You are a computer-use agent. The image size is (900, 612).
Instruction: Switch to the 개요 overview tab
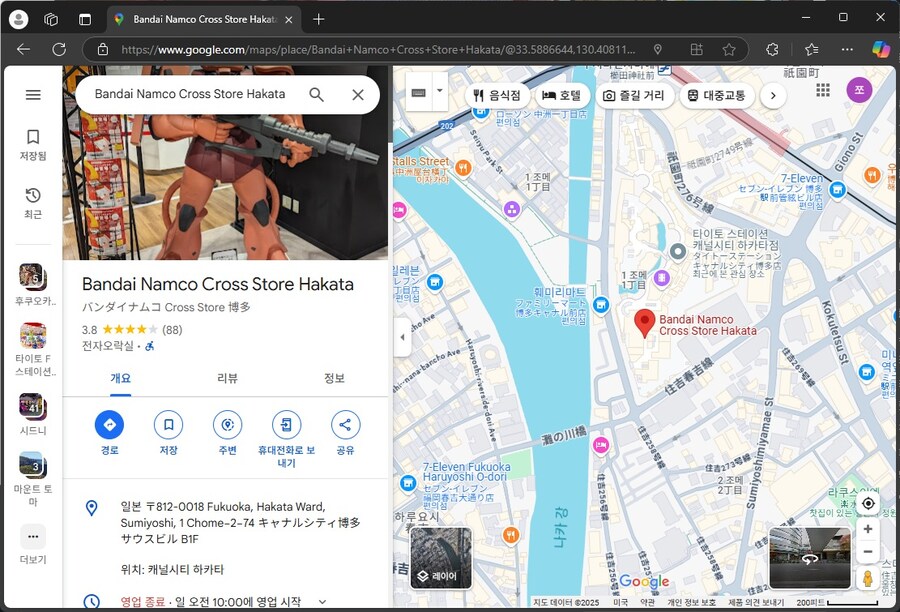tap(121, 378)
